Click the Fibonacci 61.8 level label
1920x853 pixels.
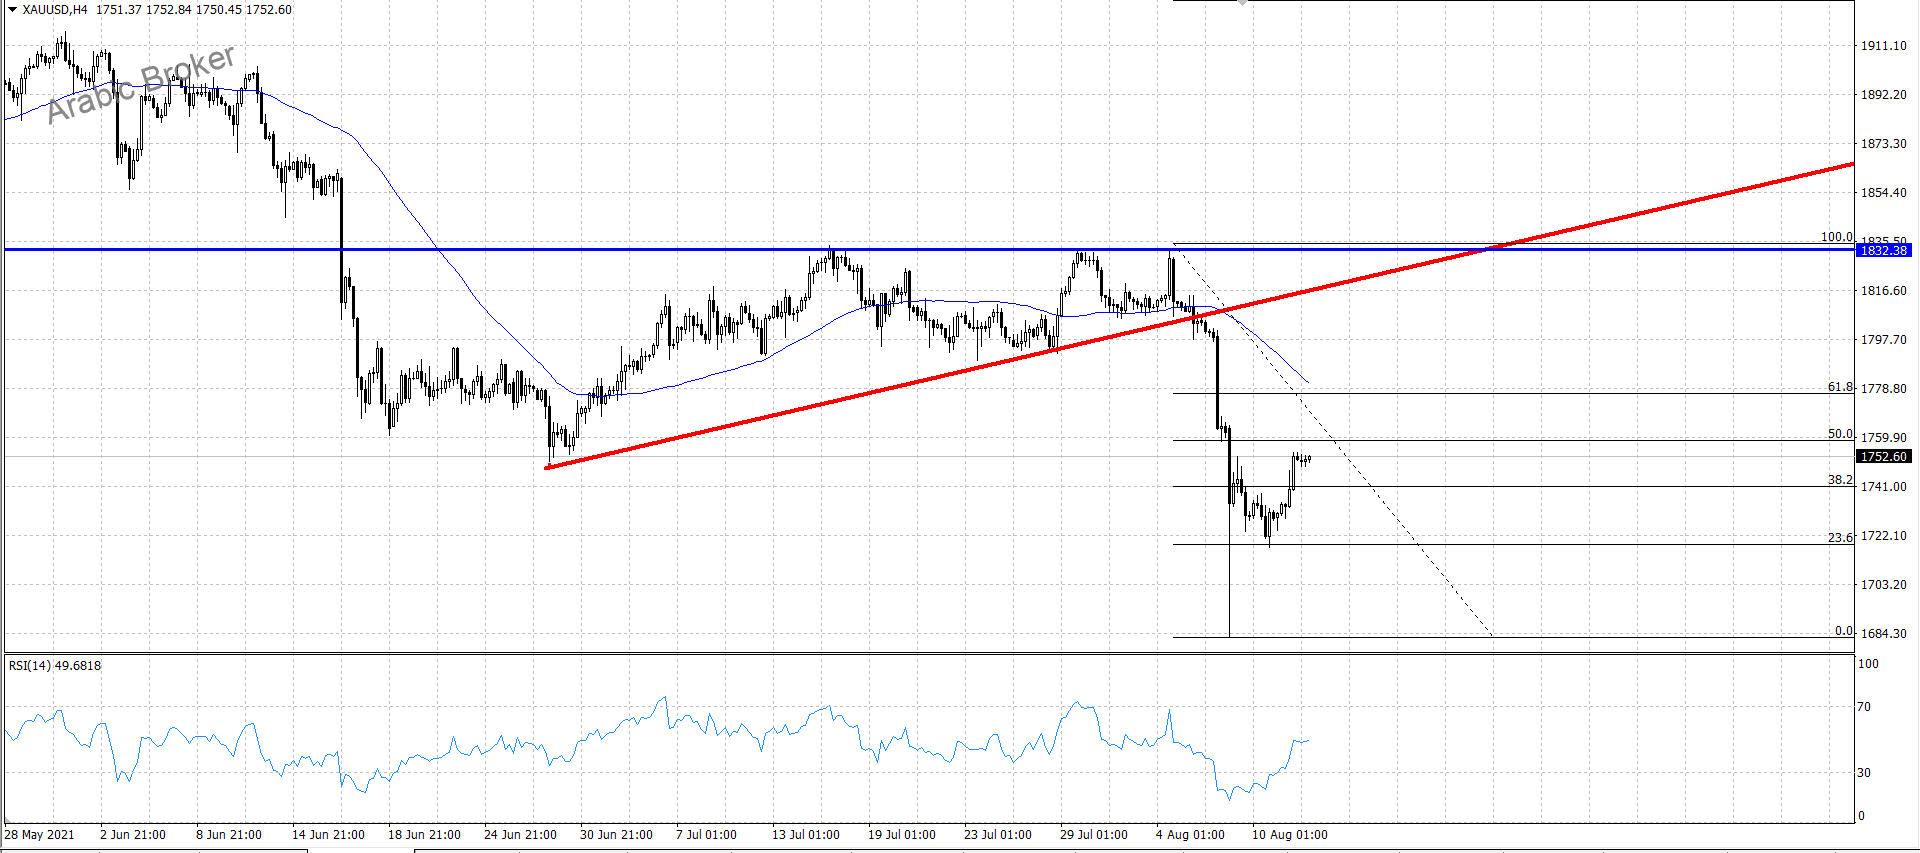tap(1840, 387)
